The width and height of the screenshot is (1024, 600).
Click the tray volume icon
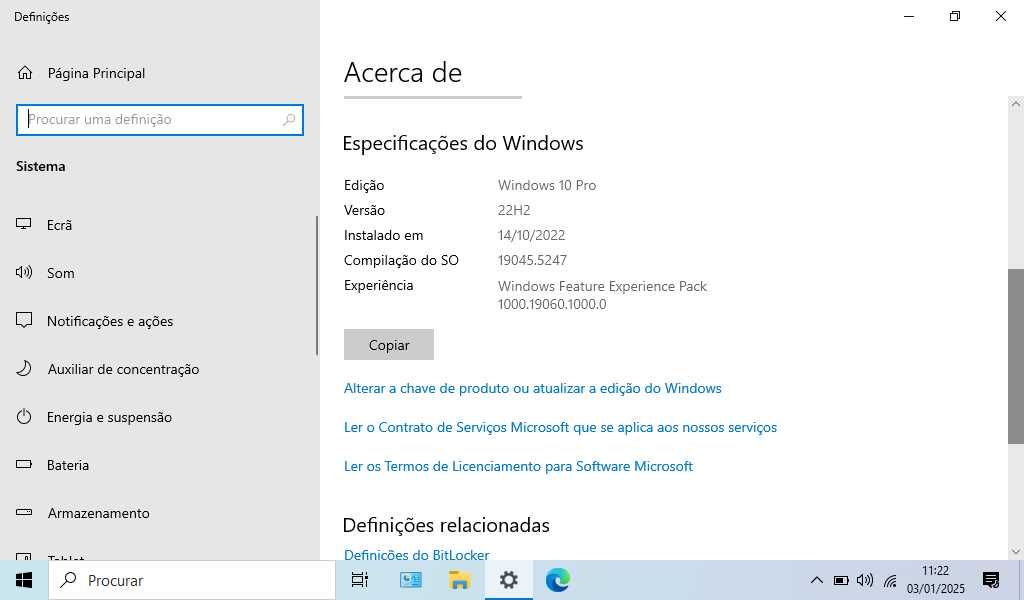tap(865, 580)
